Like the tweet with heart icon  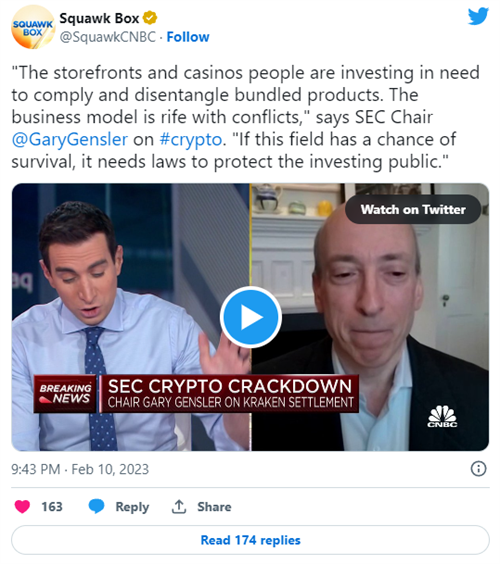click(22, 507)
